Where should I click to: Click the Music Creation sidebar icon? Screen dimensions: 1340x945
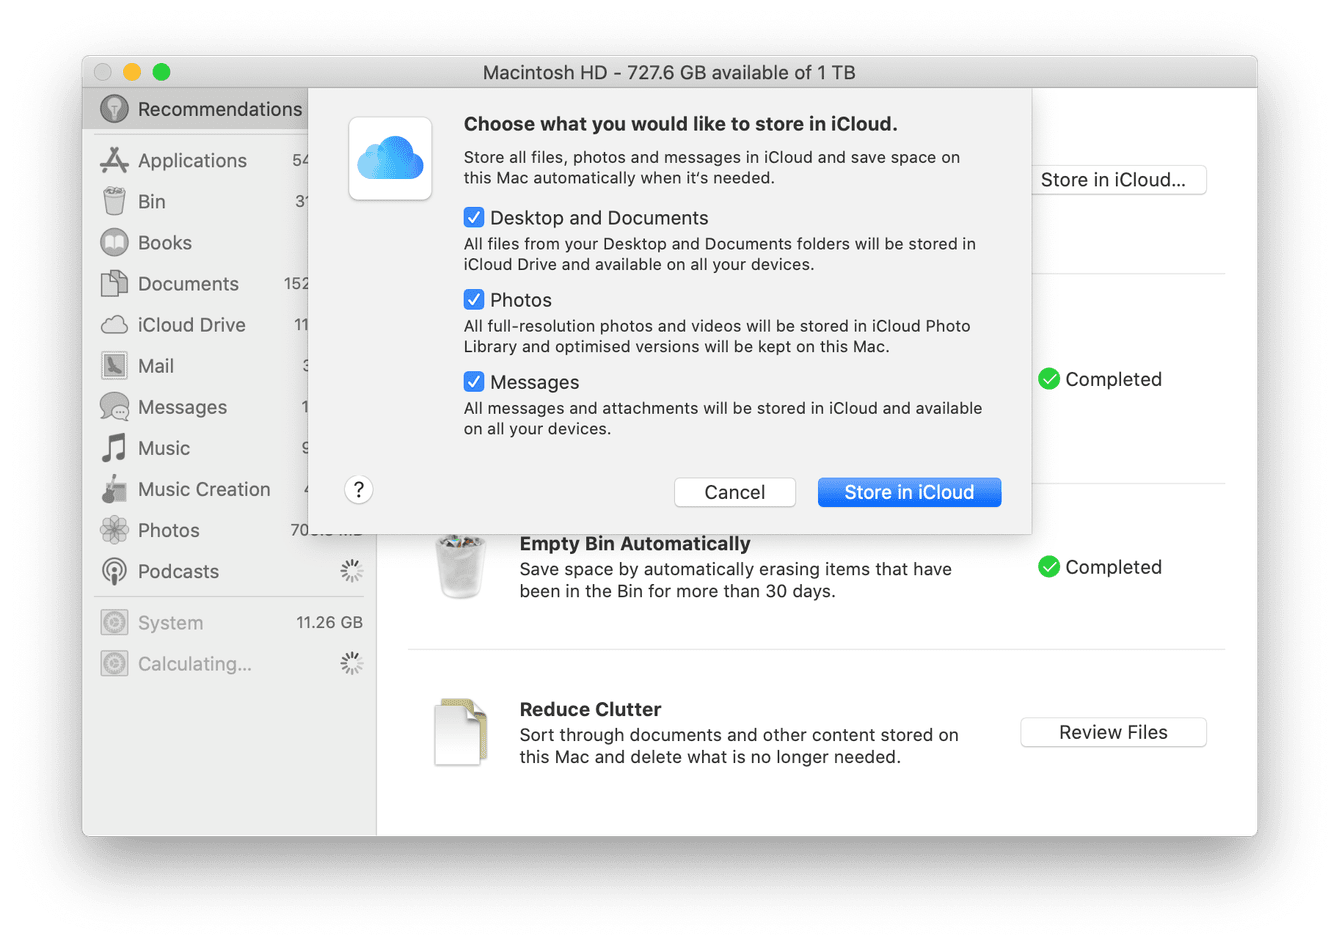coord(115,489)
